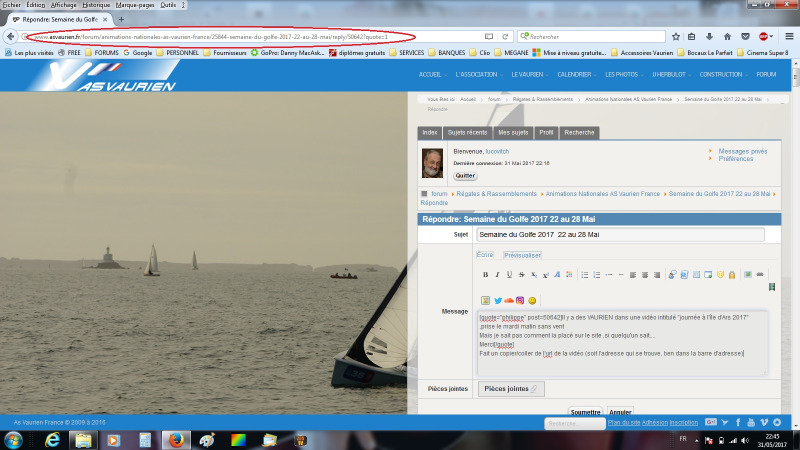Expand the L'ASSOCIATION navigation menu

pos(477,74)
